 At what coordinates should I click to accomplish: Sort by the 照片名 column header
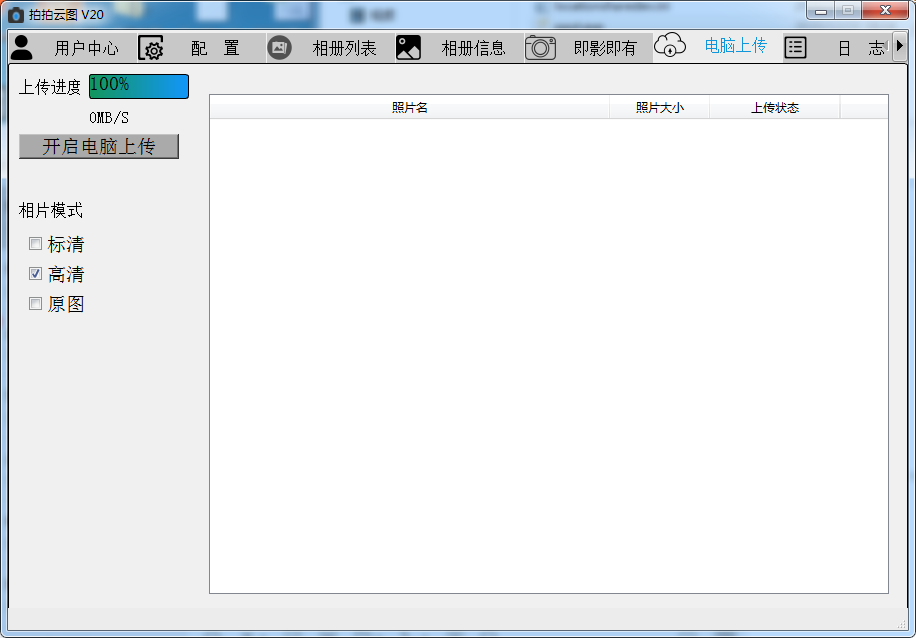410,108
